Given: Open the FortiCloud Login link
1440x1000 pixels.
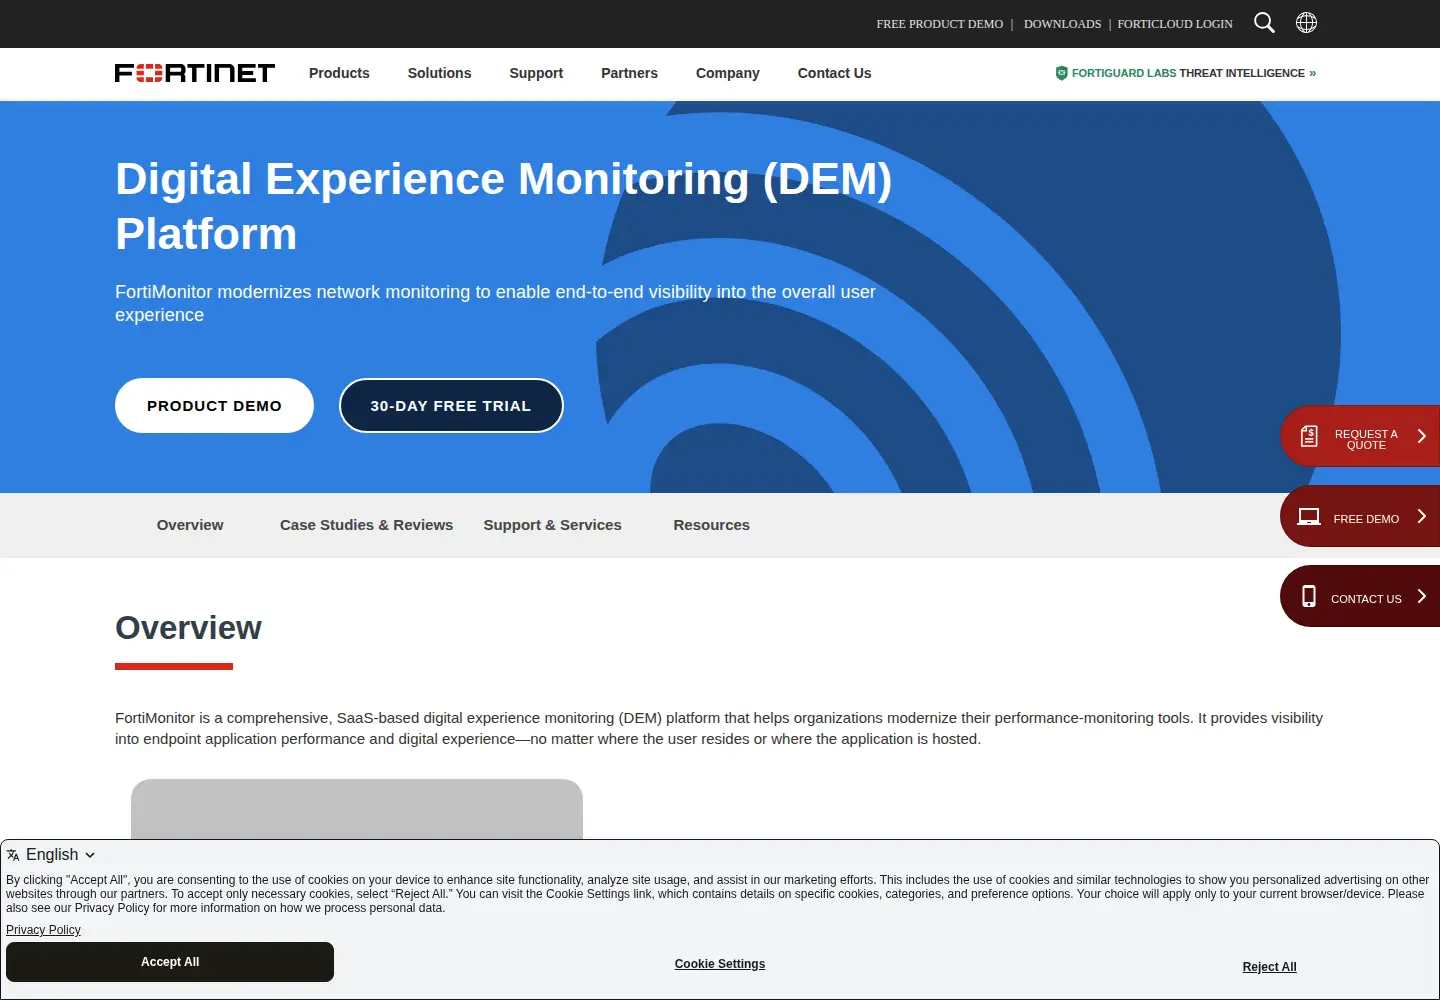Looking at the screenshot, I should coord(1175,24).
